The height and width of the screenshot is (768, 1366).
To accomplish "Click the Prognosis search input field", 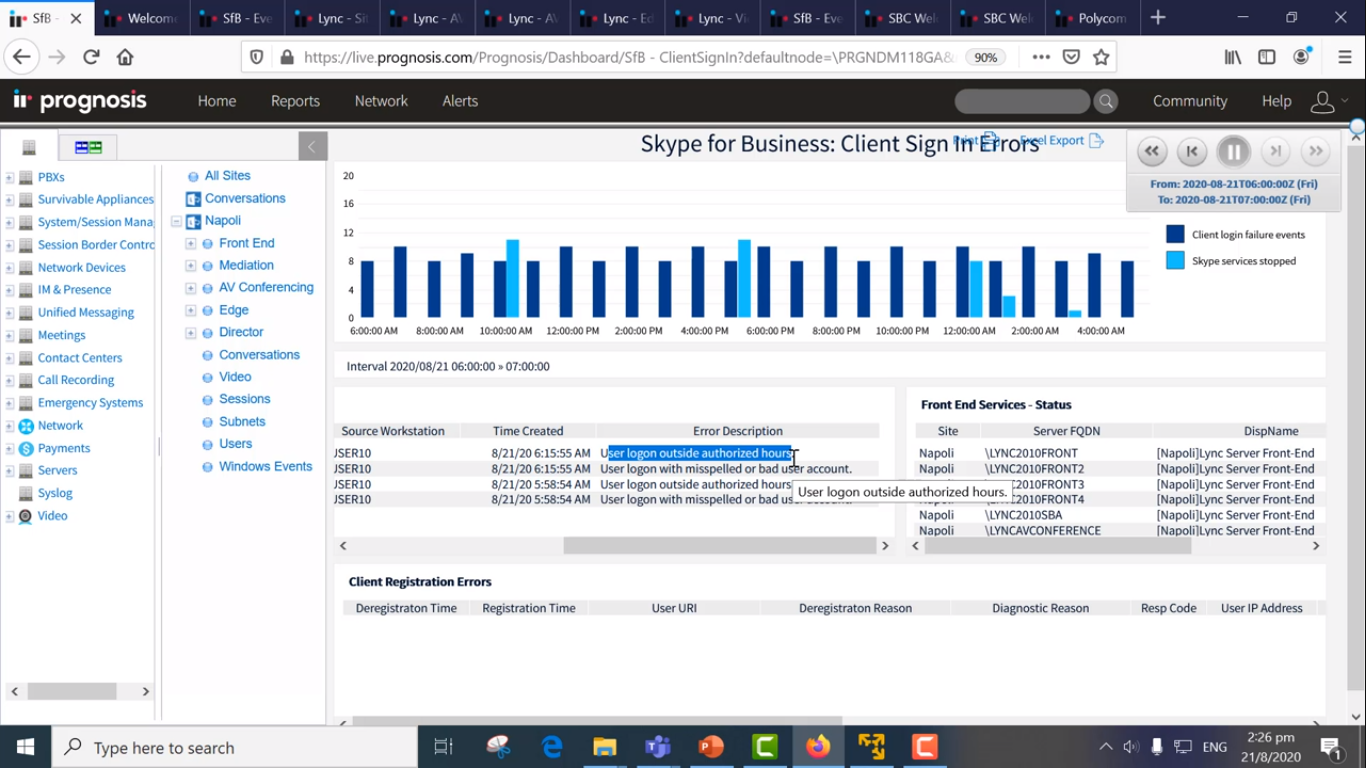I will (1022, 101).
